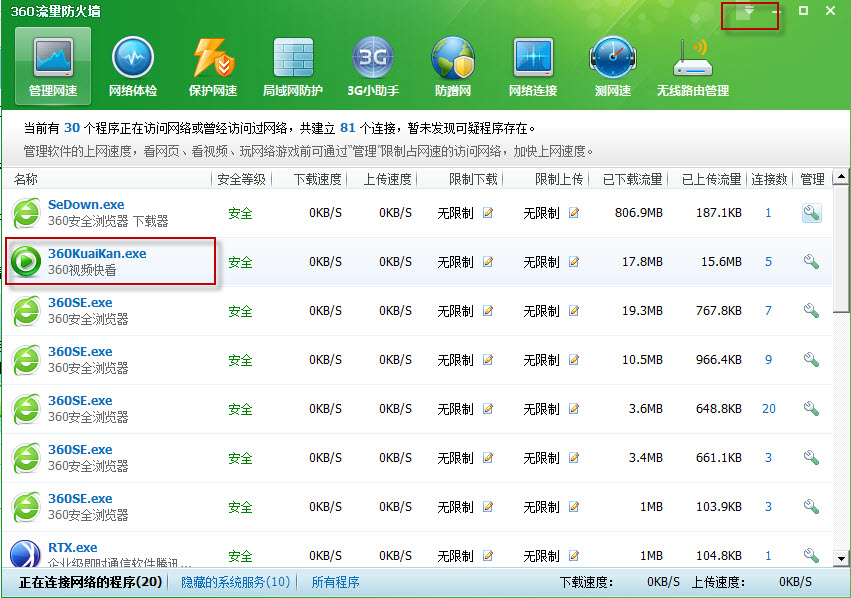
Task: Edit download limit for RTX.exe
Action: (x=488, y=555)
